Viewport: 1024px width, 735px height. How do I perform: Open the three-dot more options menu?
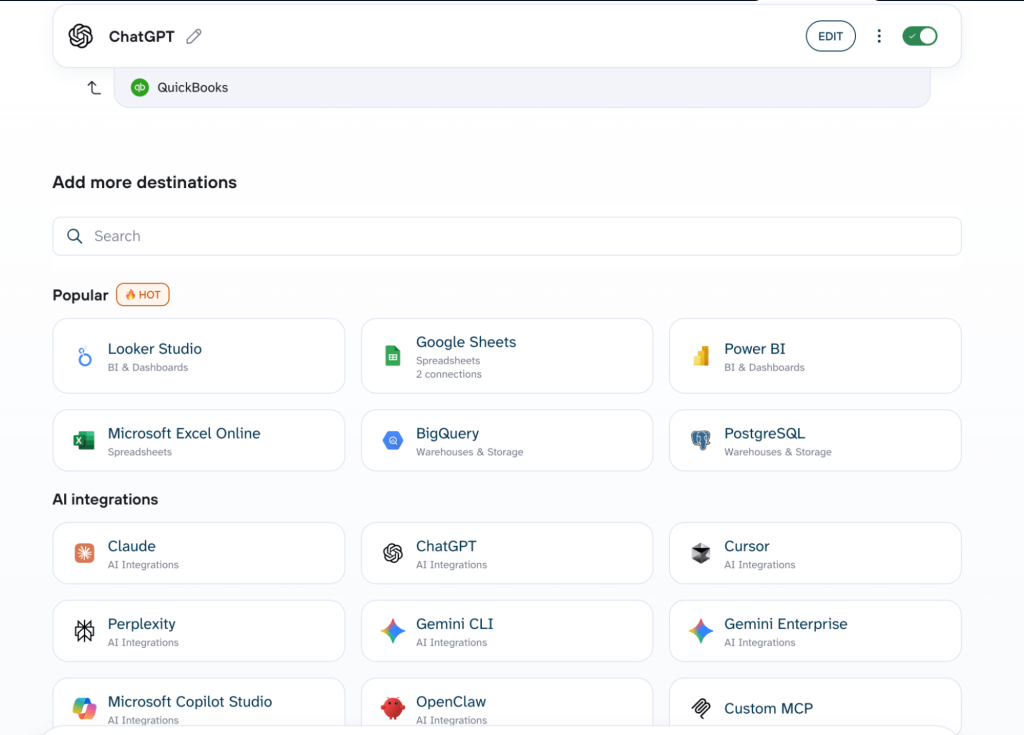coord(879,36)
